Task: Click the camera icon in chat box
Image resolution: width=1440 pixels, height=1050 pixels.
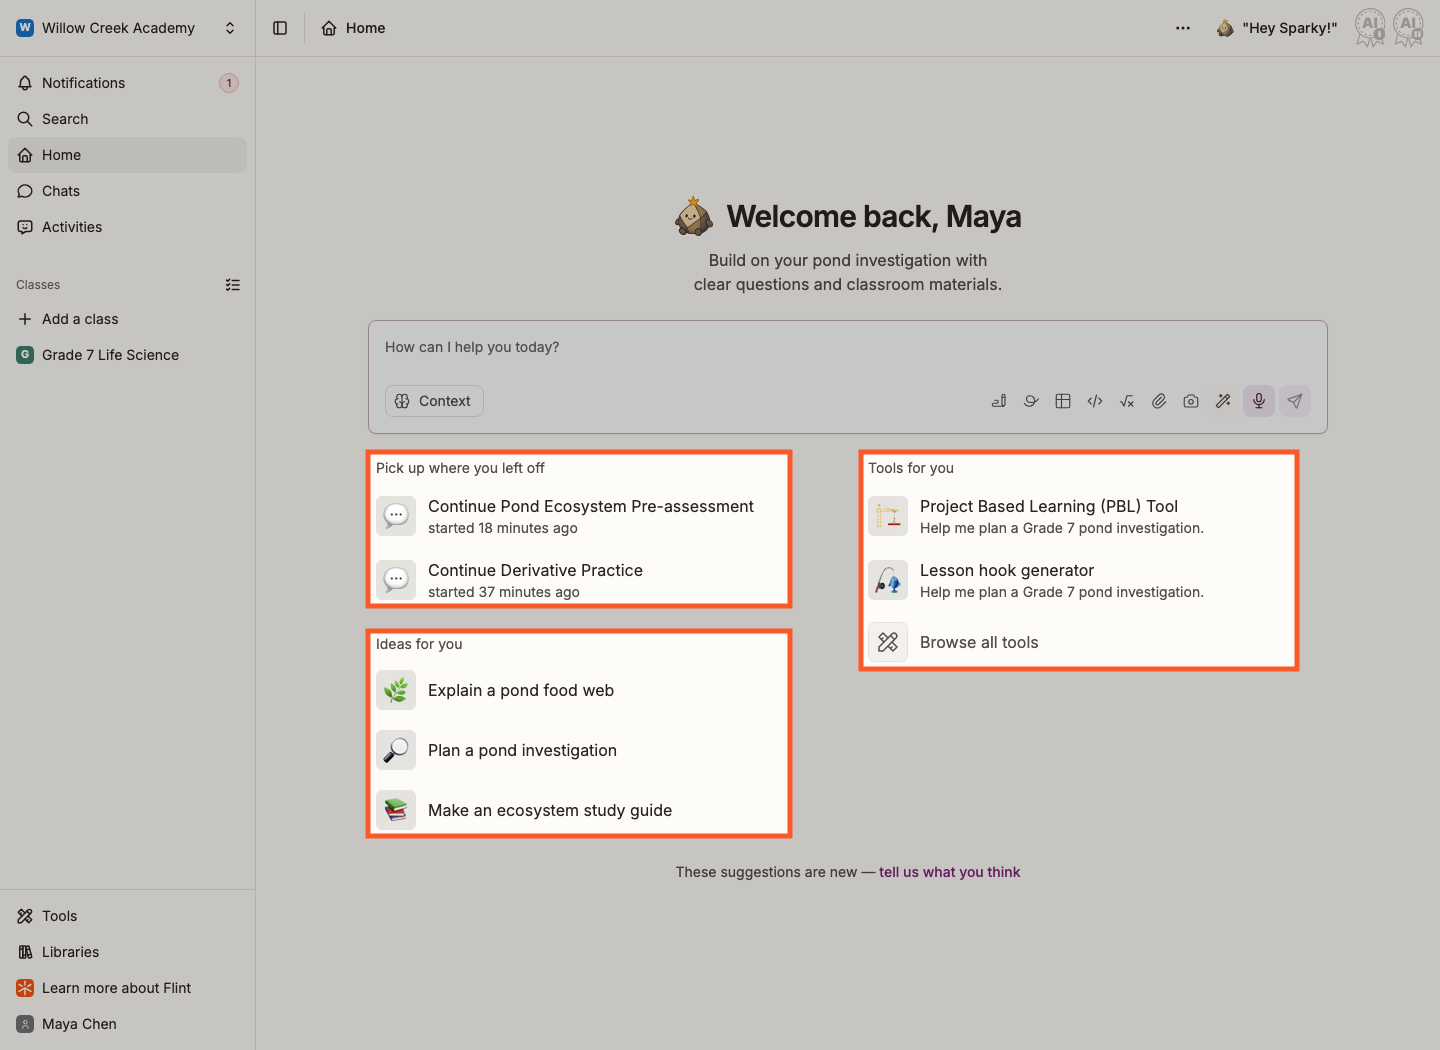Action: [1191, 401]
